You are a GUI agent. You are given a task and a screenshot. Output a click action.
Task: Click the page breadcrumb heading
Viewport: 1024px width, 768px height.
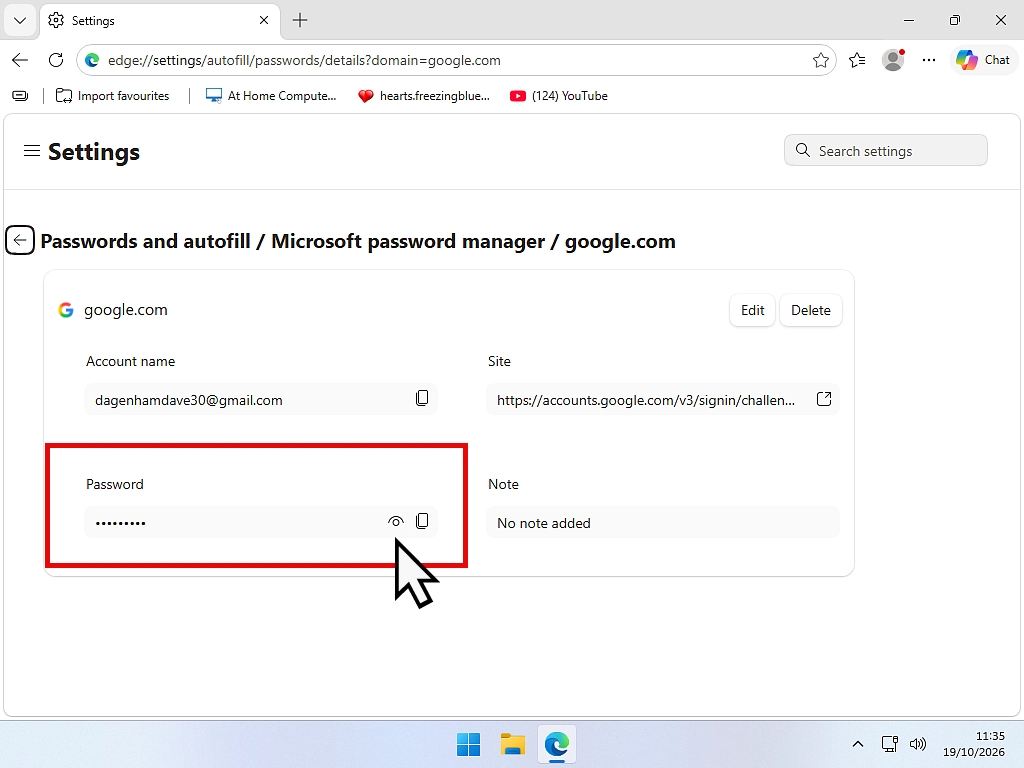tap(358, 241)
